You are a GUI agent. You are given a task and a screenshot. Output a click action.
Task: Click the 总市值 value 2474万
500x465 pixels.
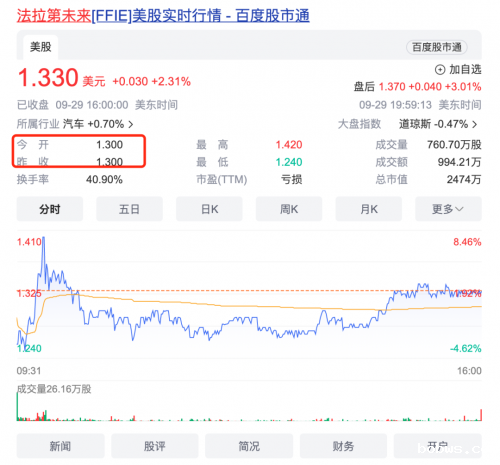click(464, 179)
